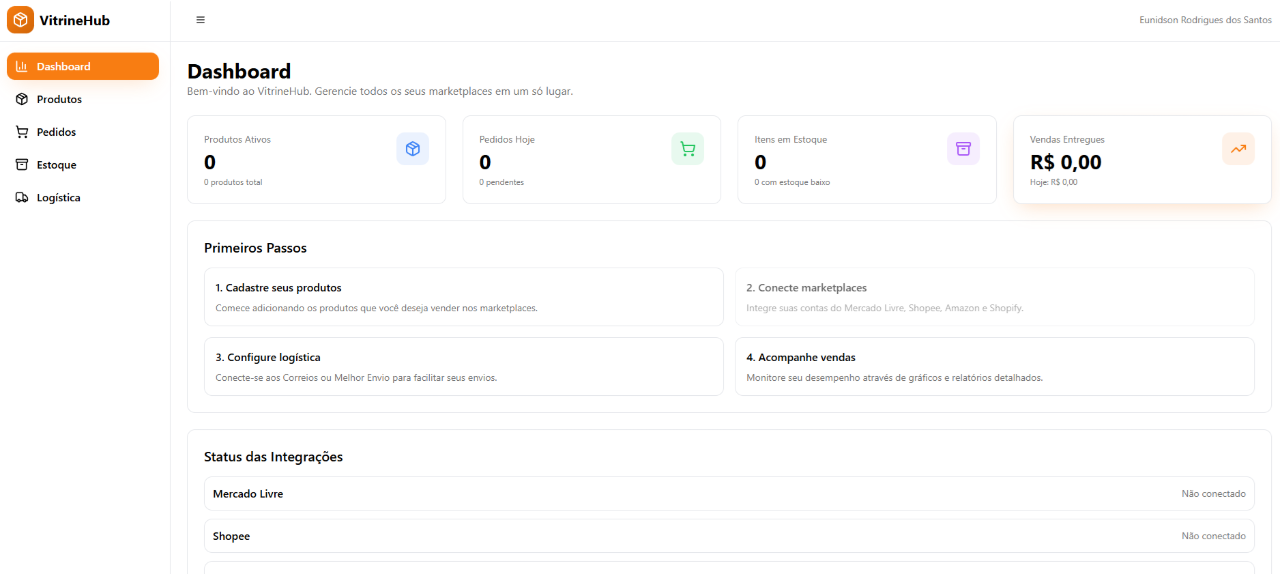Select the Mercado Livre integration row
Viewport: 1280px width, 574px height.
click(x=729, y=494)
